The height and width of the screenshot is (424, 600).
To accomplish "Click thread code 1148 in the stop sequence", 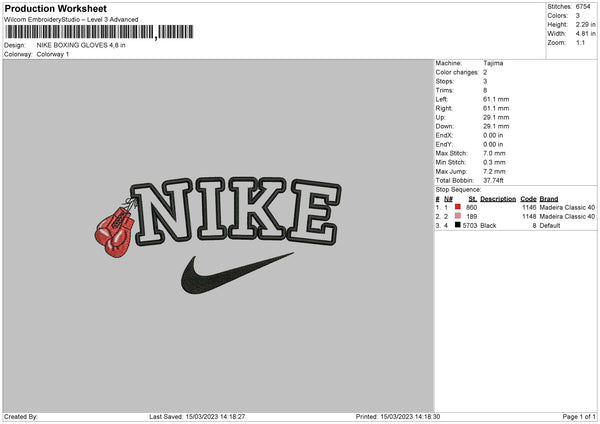I will [x=529, y=217].
